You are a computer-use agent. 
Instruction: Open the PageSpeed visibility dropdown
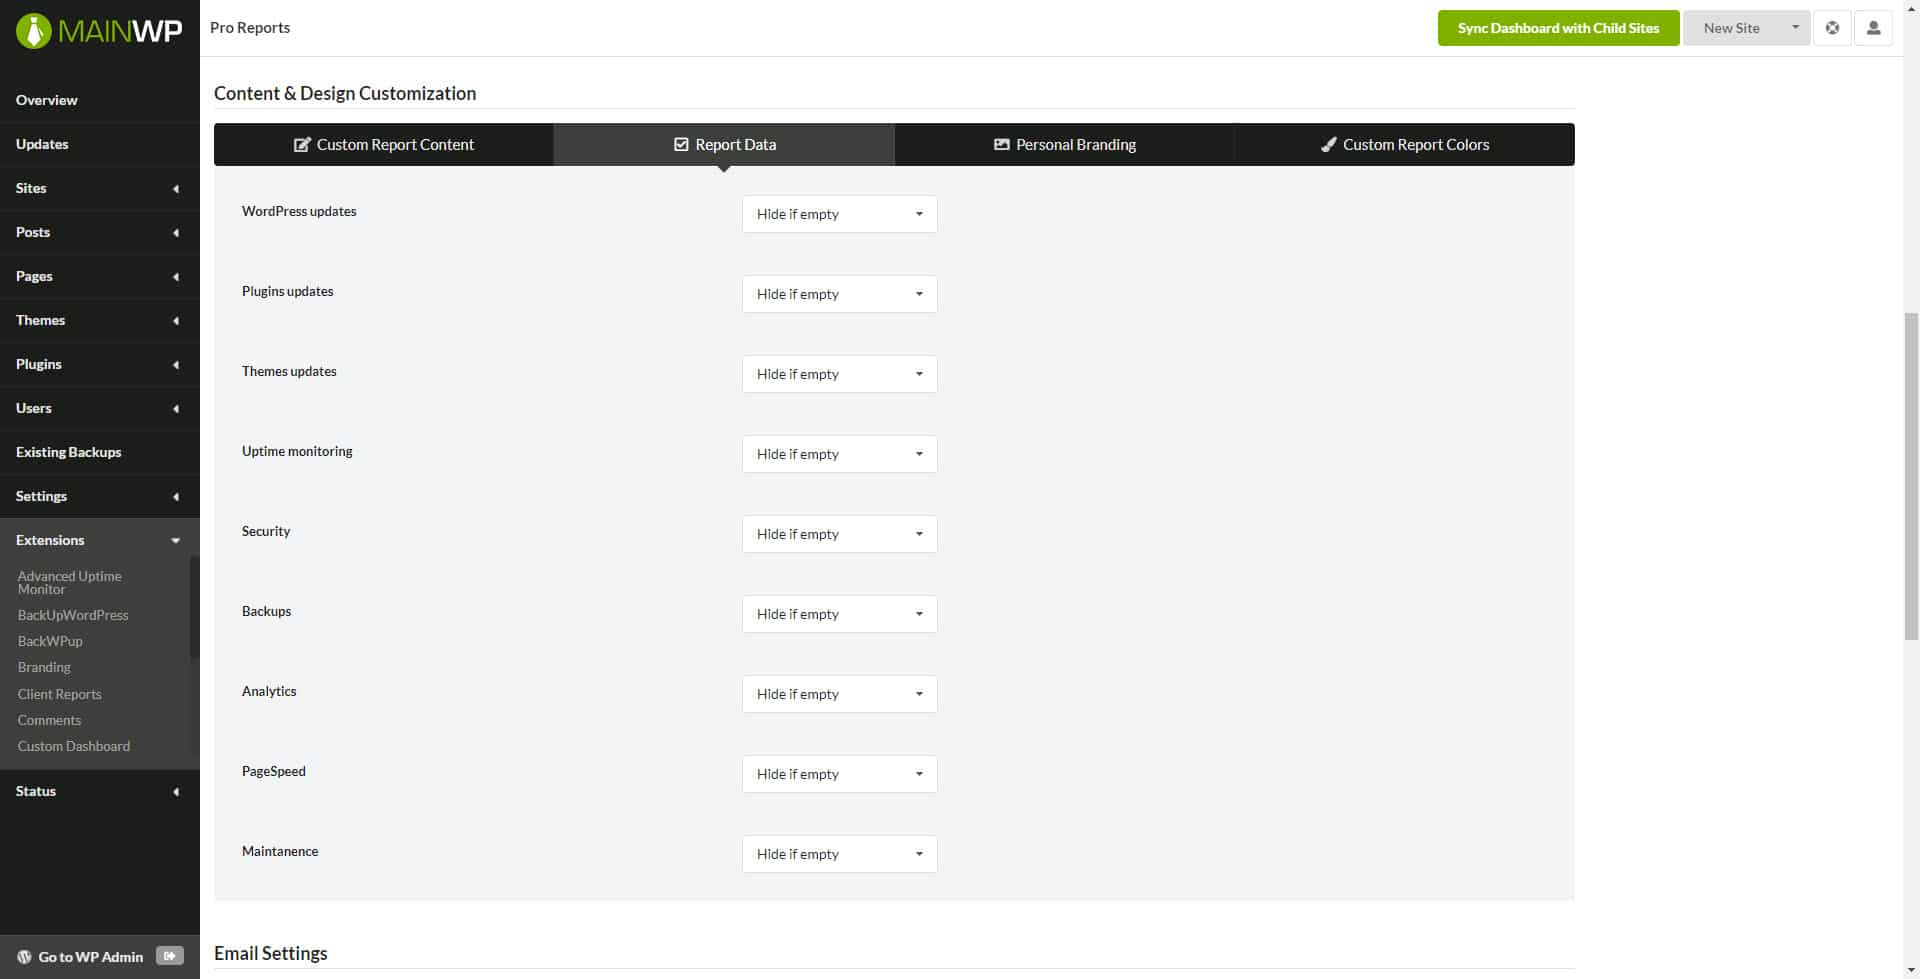(839, 774)
